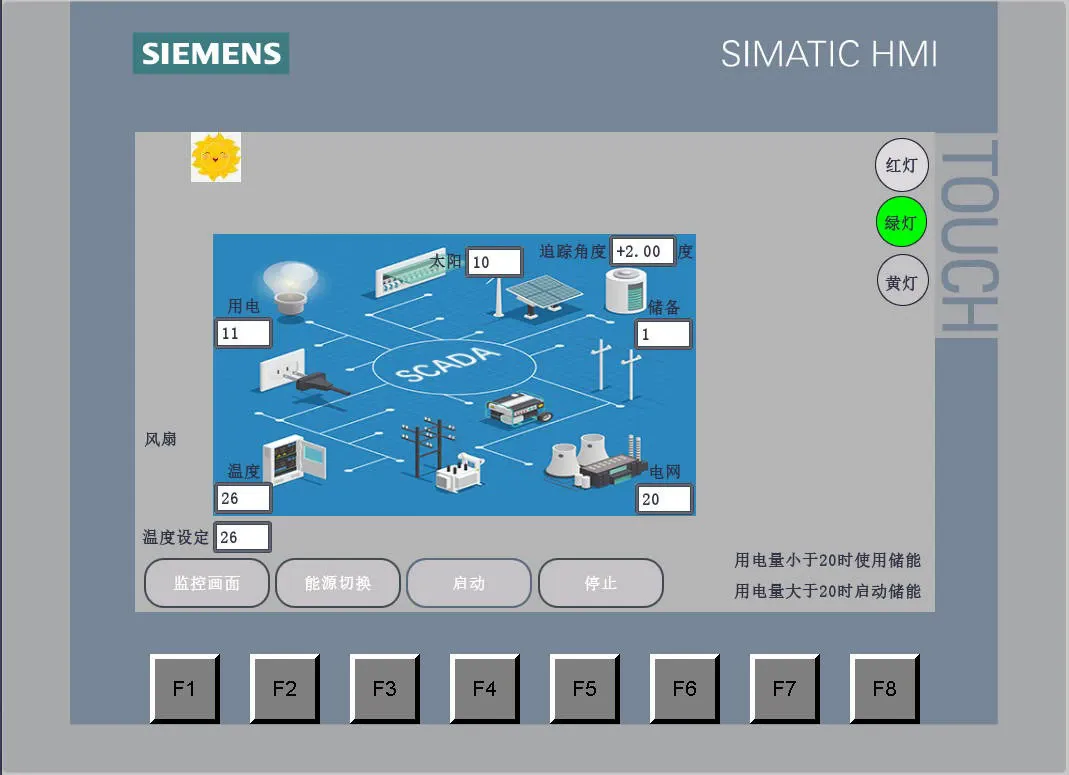Click the F6 function key
1069x775 pixels.
pyautogui.click(x=684, y=688)
